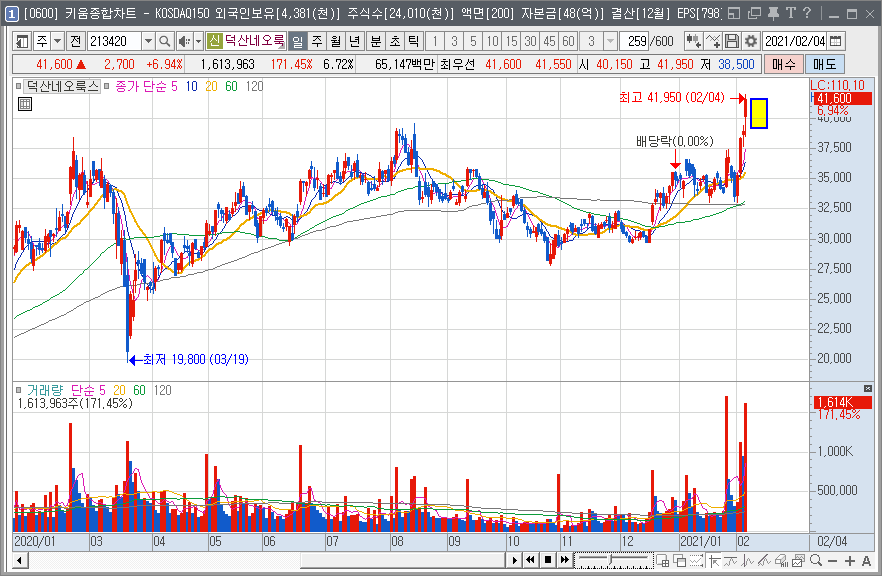Image resolution: width=882 pixels, height=576 pixels.
Task: Adjust the chart zoom slider at bottom
Action: tap(612, 560)
